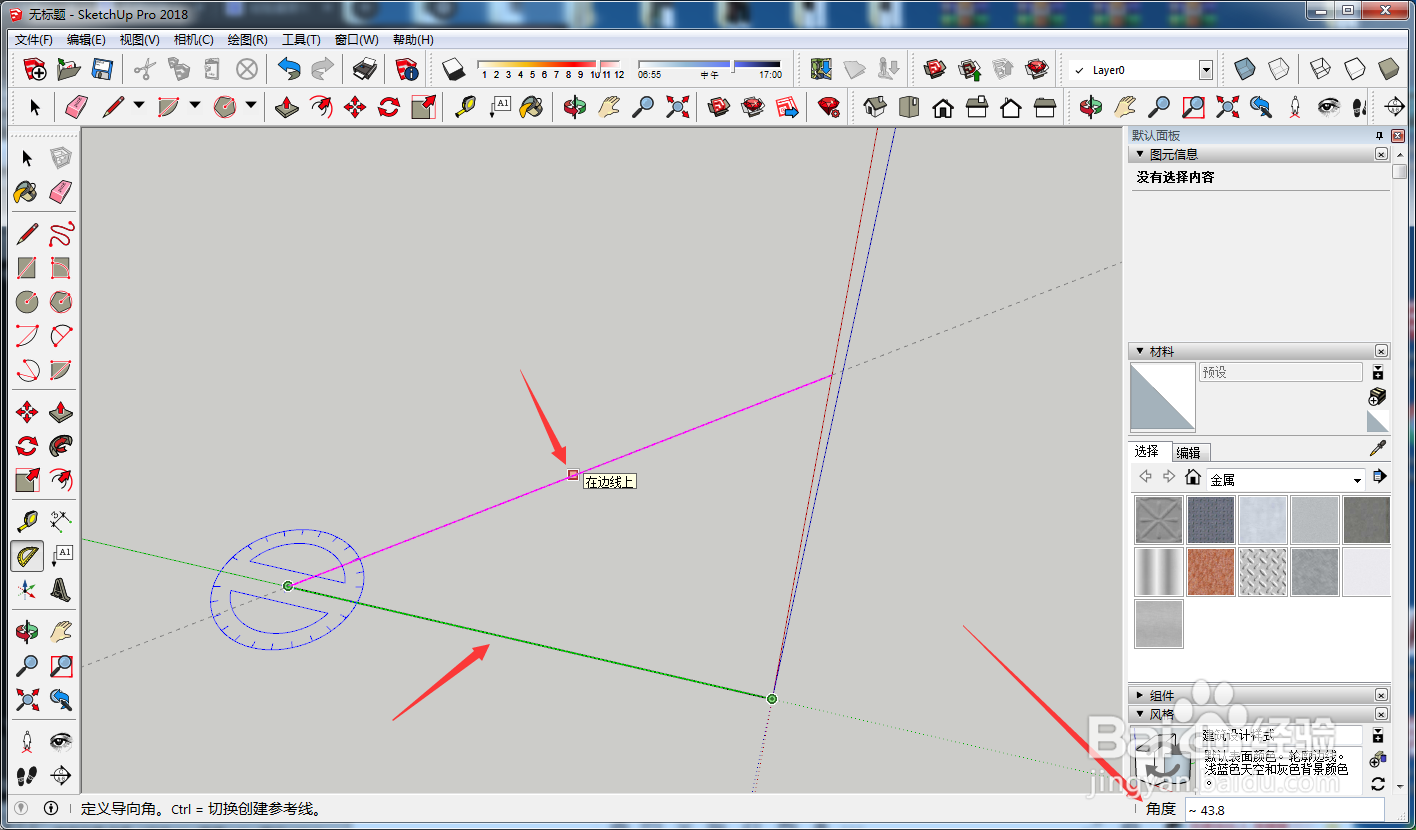Image resolution: width=1416 pixels, height=830 pixels.
Task: Toggle auto-hide pin of 默认面板 tray
Action: [x=1380, y=136]
